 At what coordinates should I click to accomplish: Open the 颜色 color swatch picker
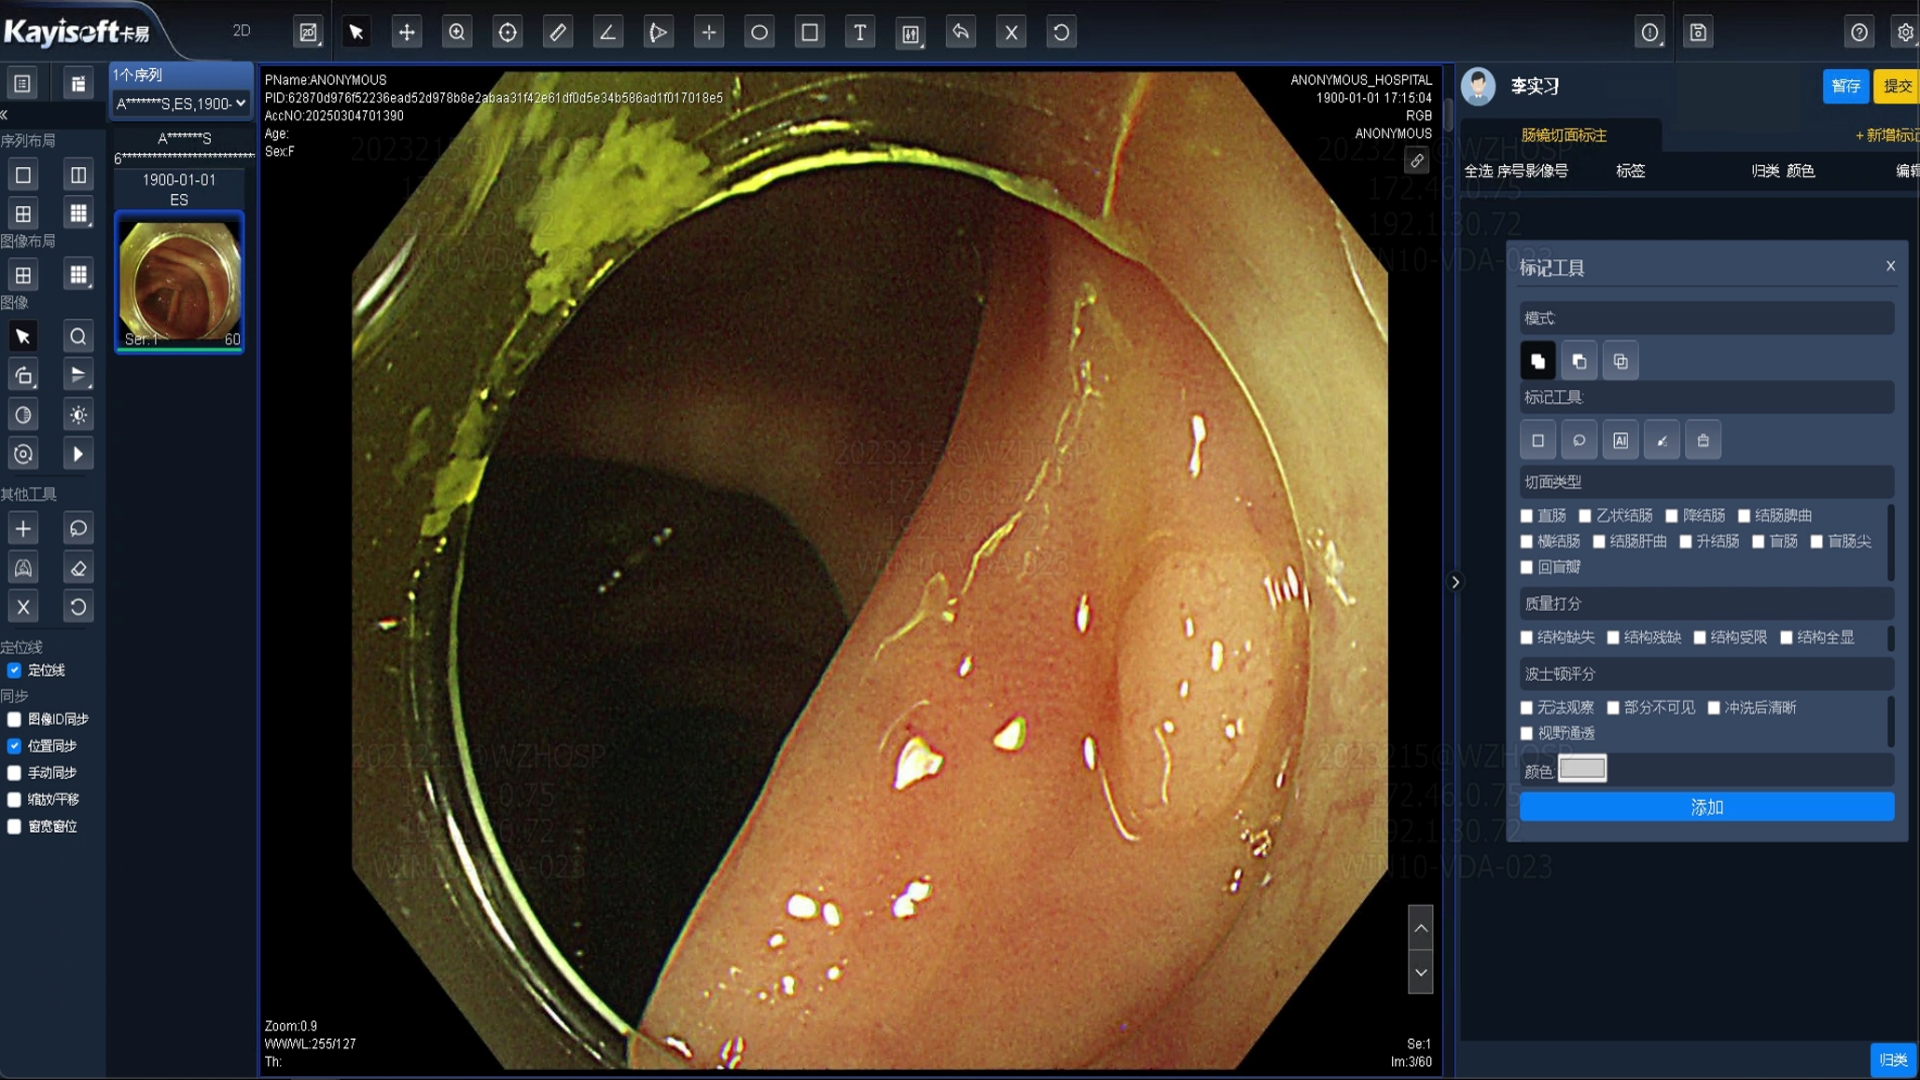(x=1582, y=769)
